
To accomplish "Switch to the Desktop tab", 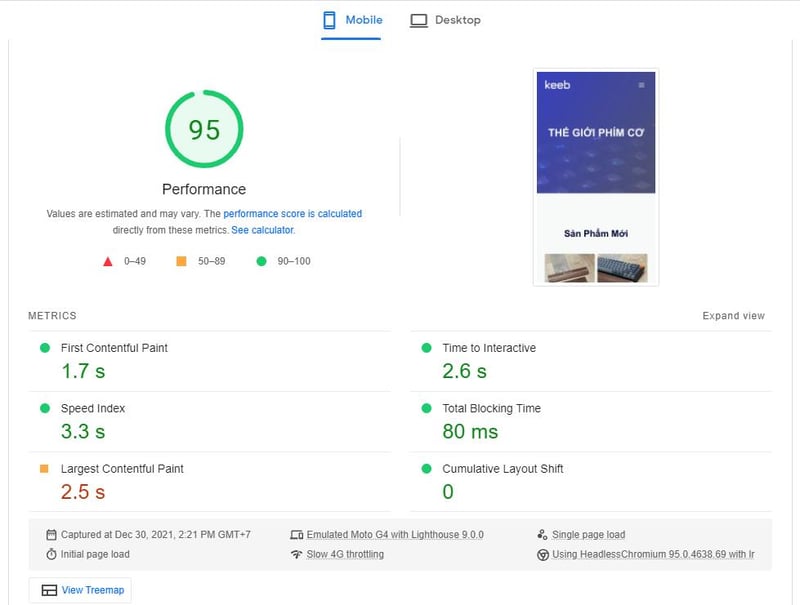I will click(x=445, y=20).
